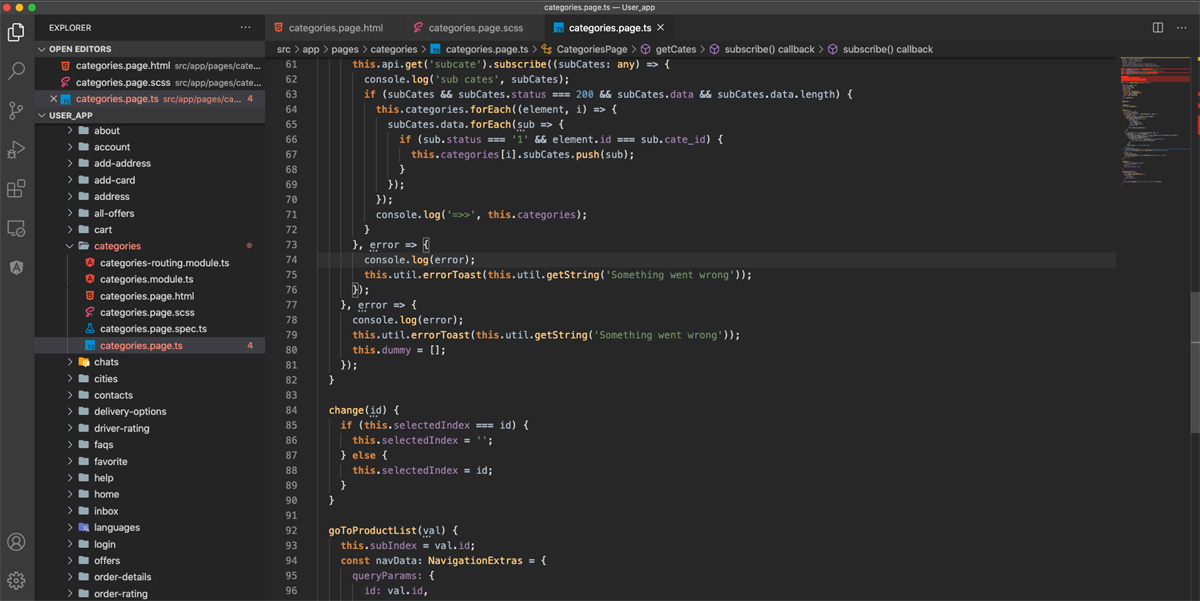This screenshot has width=1200, height=601.
Task: Open the Manage gear settings icon
Action: (x=16, y=580)
